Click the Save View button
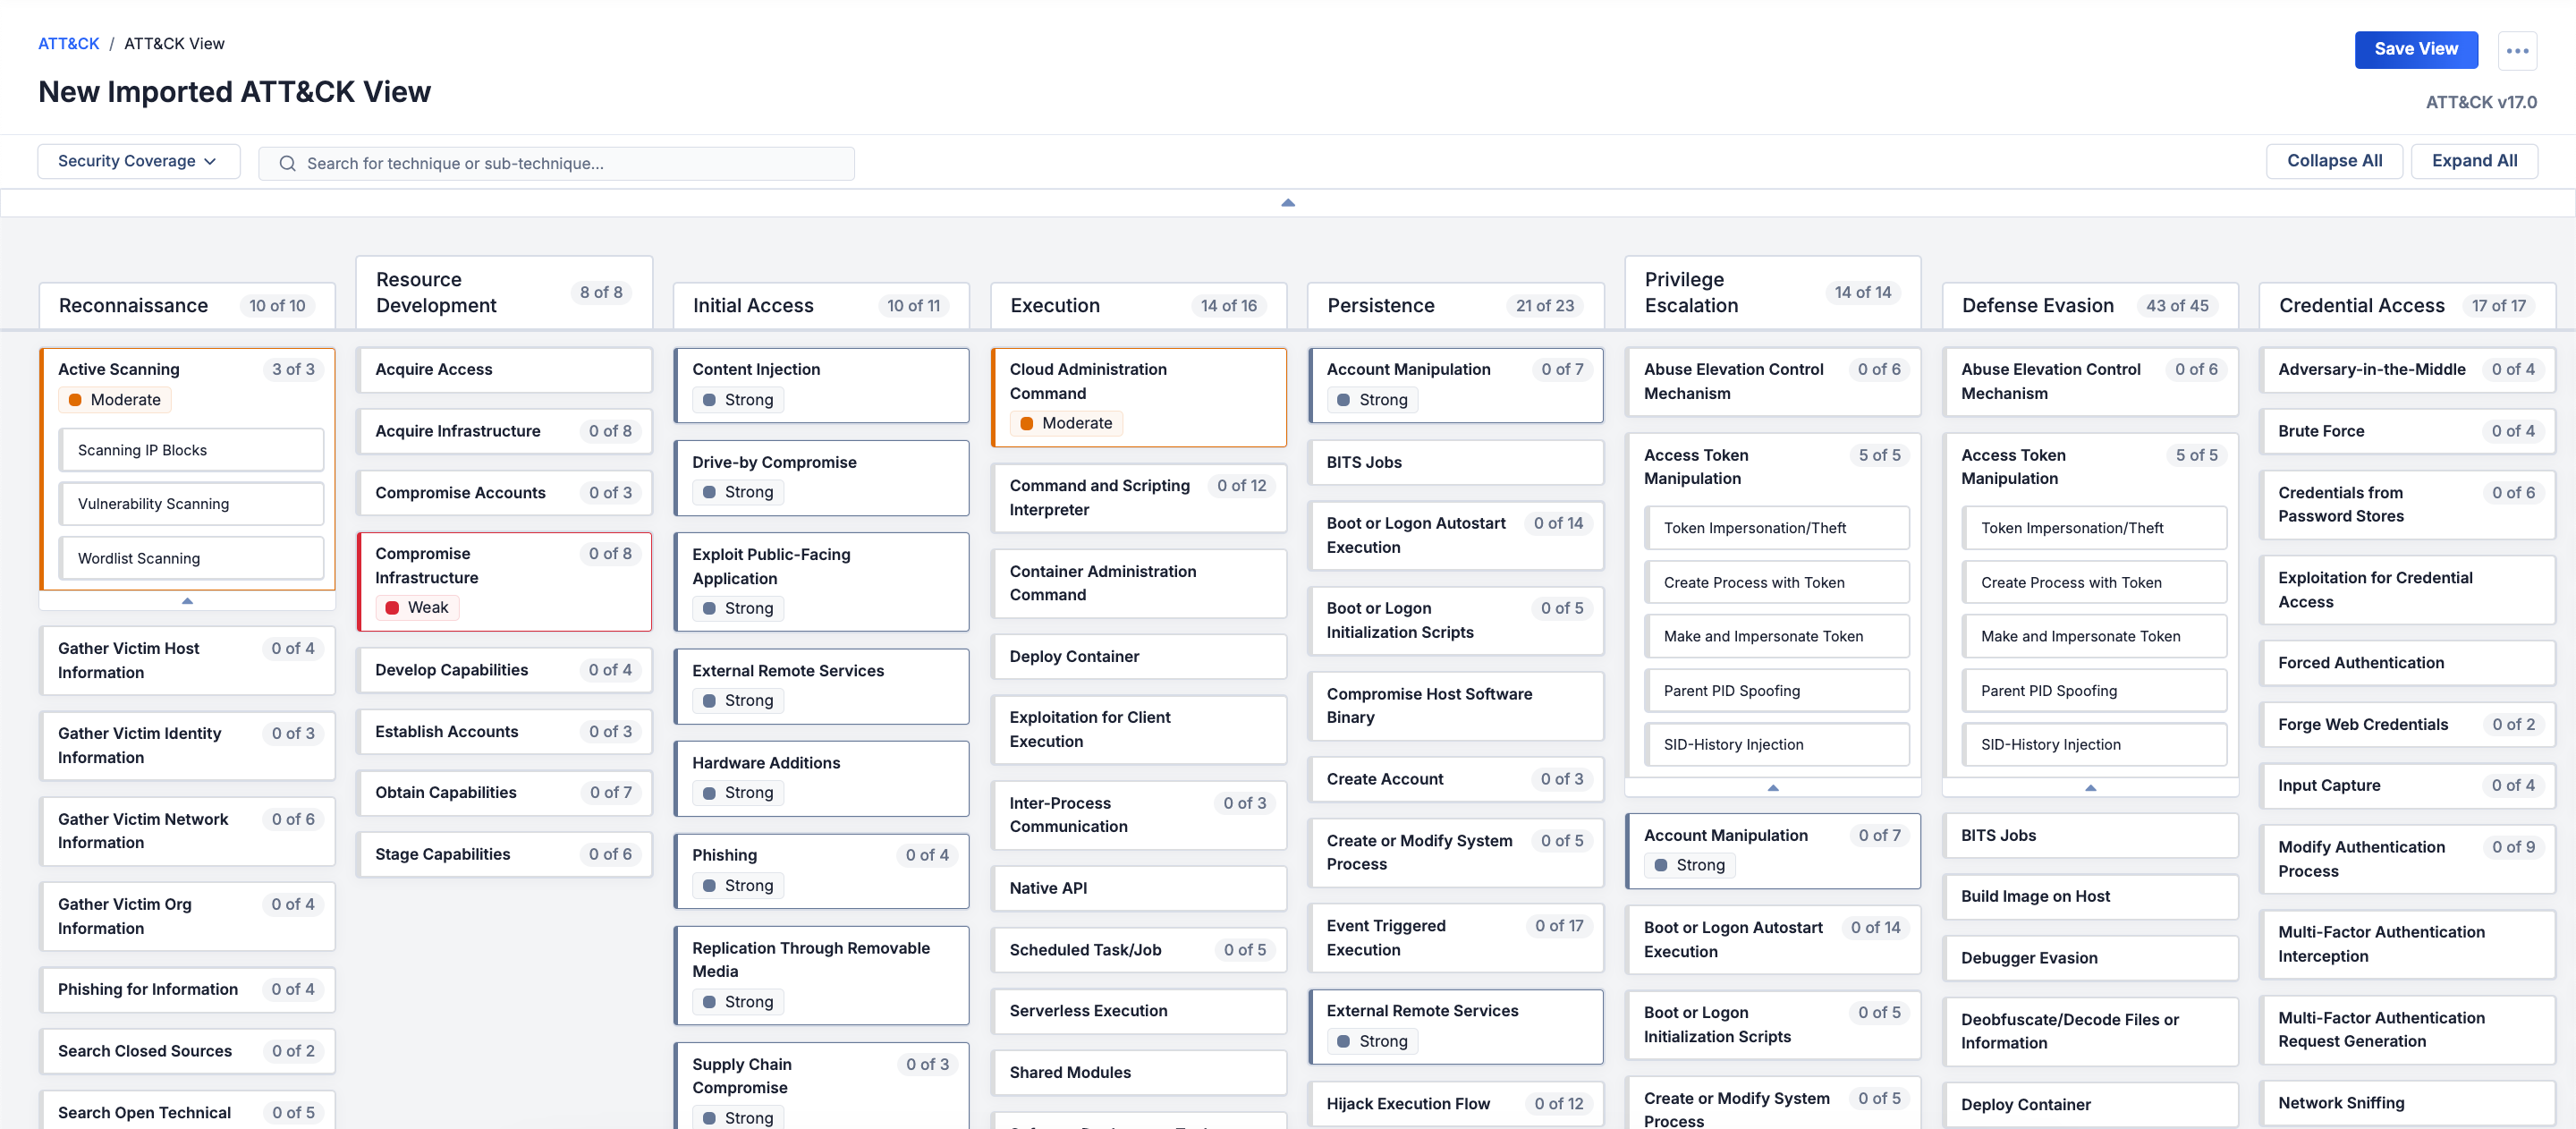This screenshot has height=1129, width=2576. tap(2415, 49)
